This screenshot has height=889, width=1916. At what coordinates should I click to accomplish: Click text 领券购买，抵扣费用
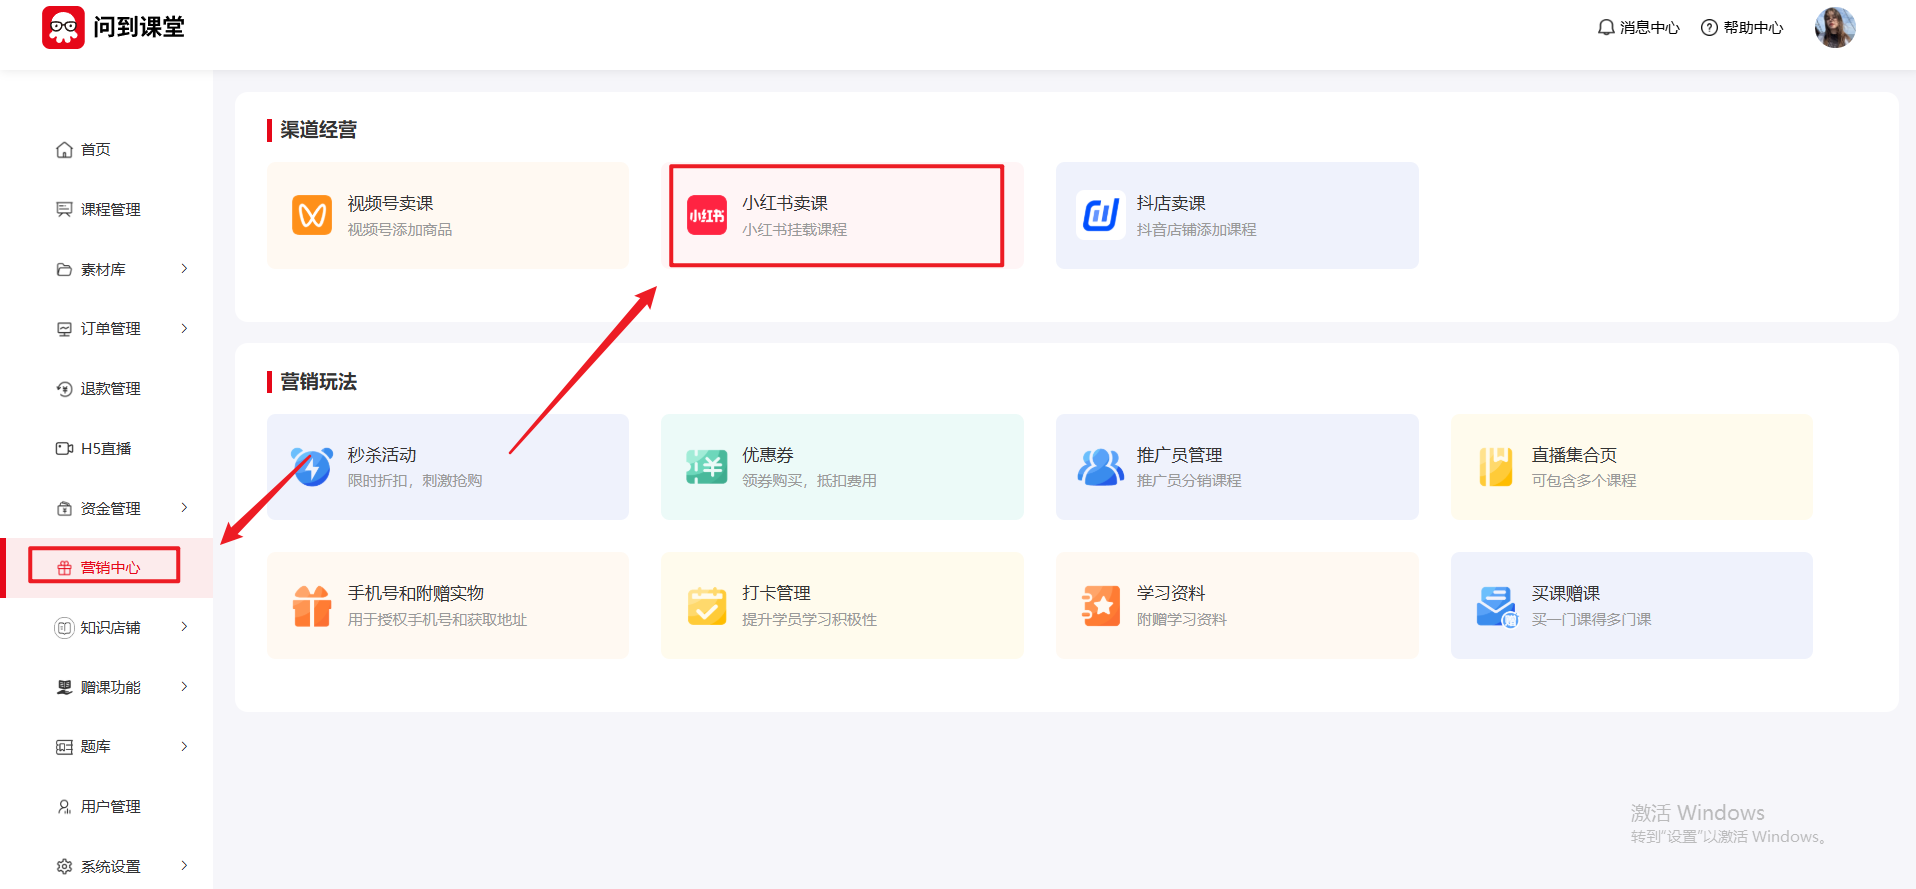tap(809, 481)
